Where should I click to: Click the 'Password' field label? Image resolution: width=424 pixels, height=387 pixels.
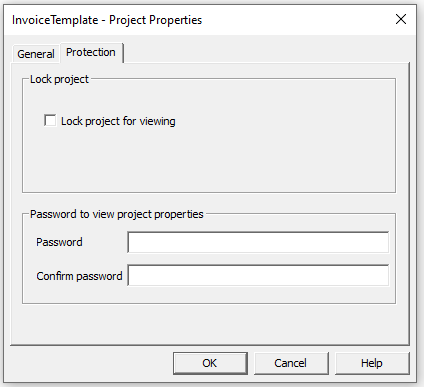click(59, 242)
